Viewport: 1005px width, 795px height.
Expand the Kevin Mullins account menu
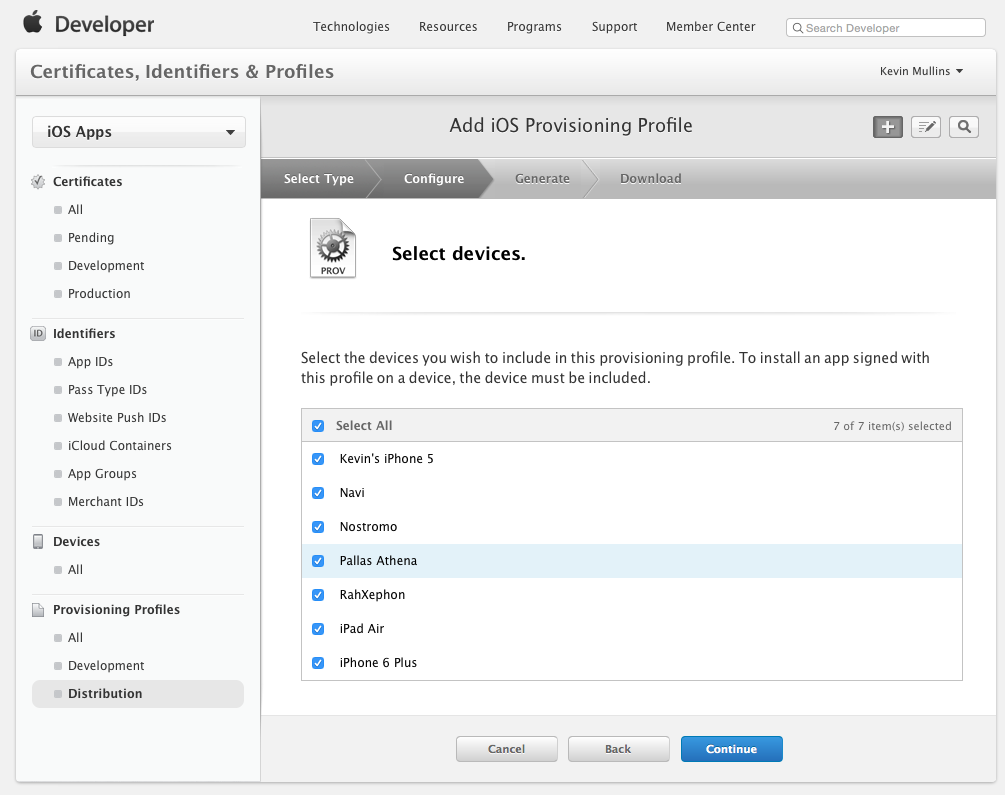point(921,71)
